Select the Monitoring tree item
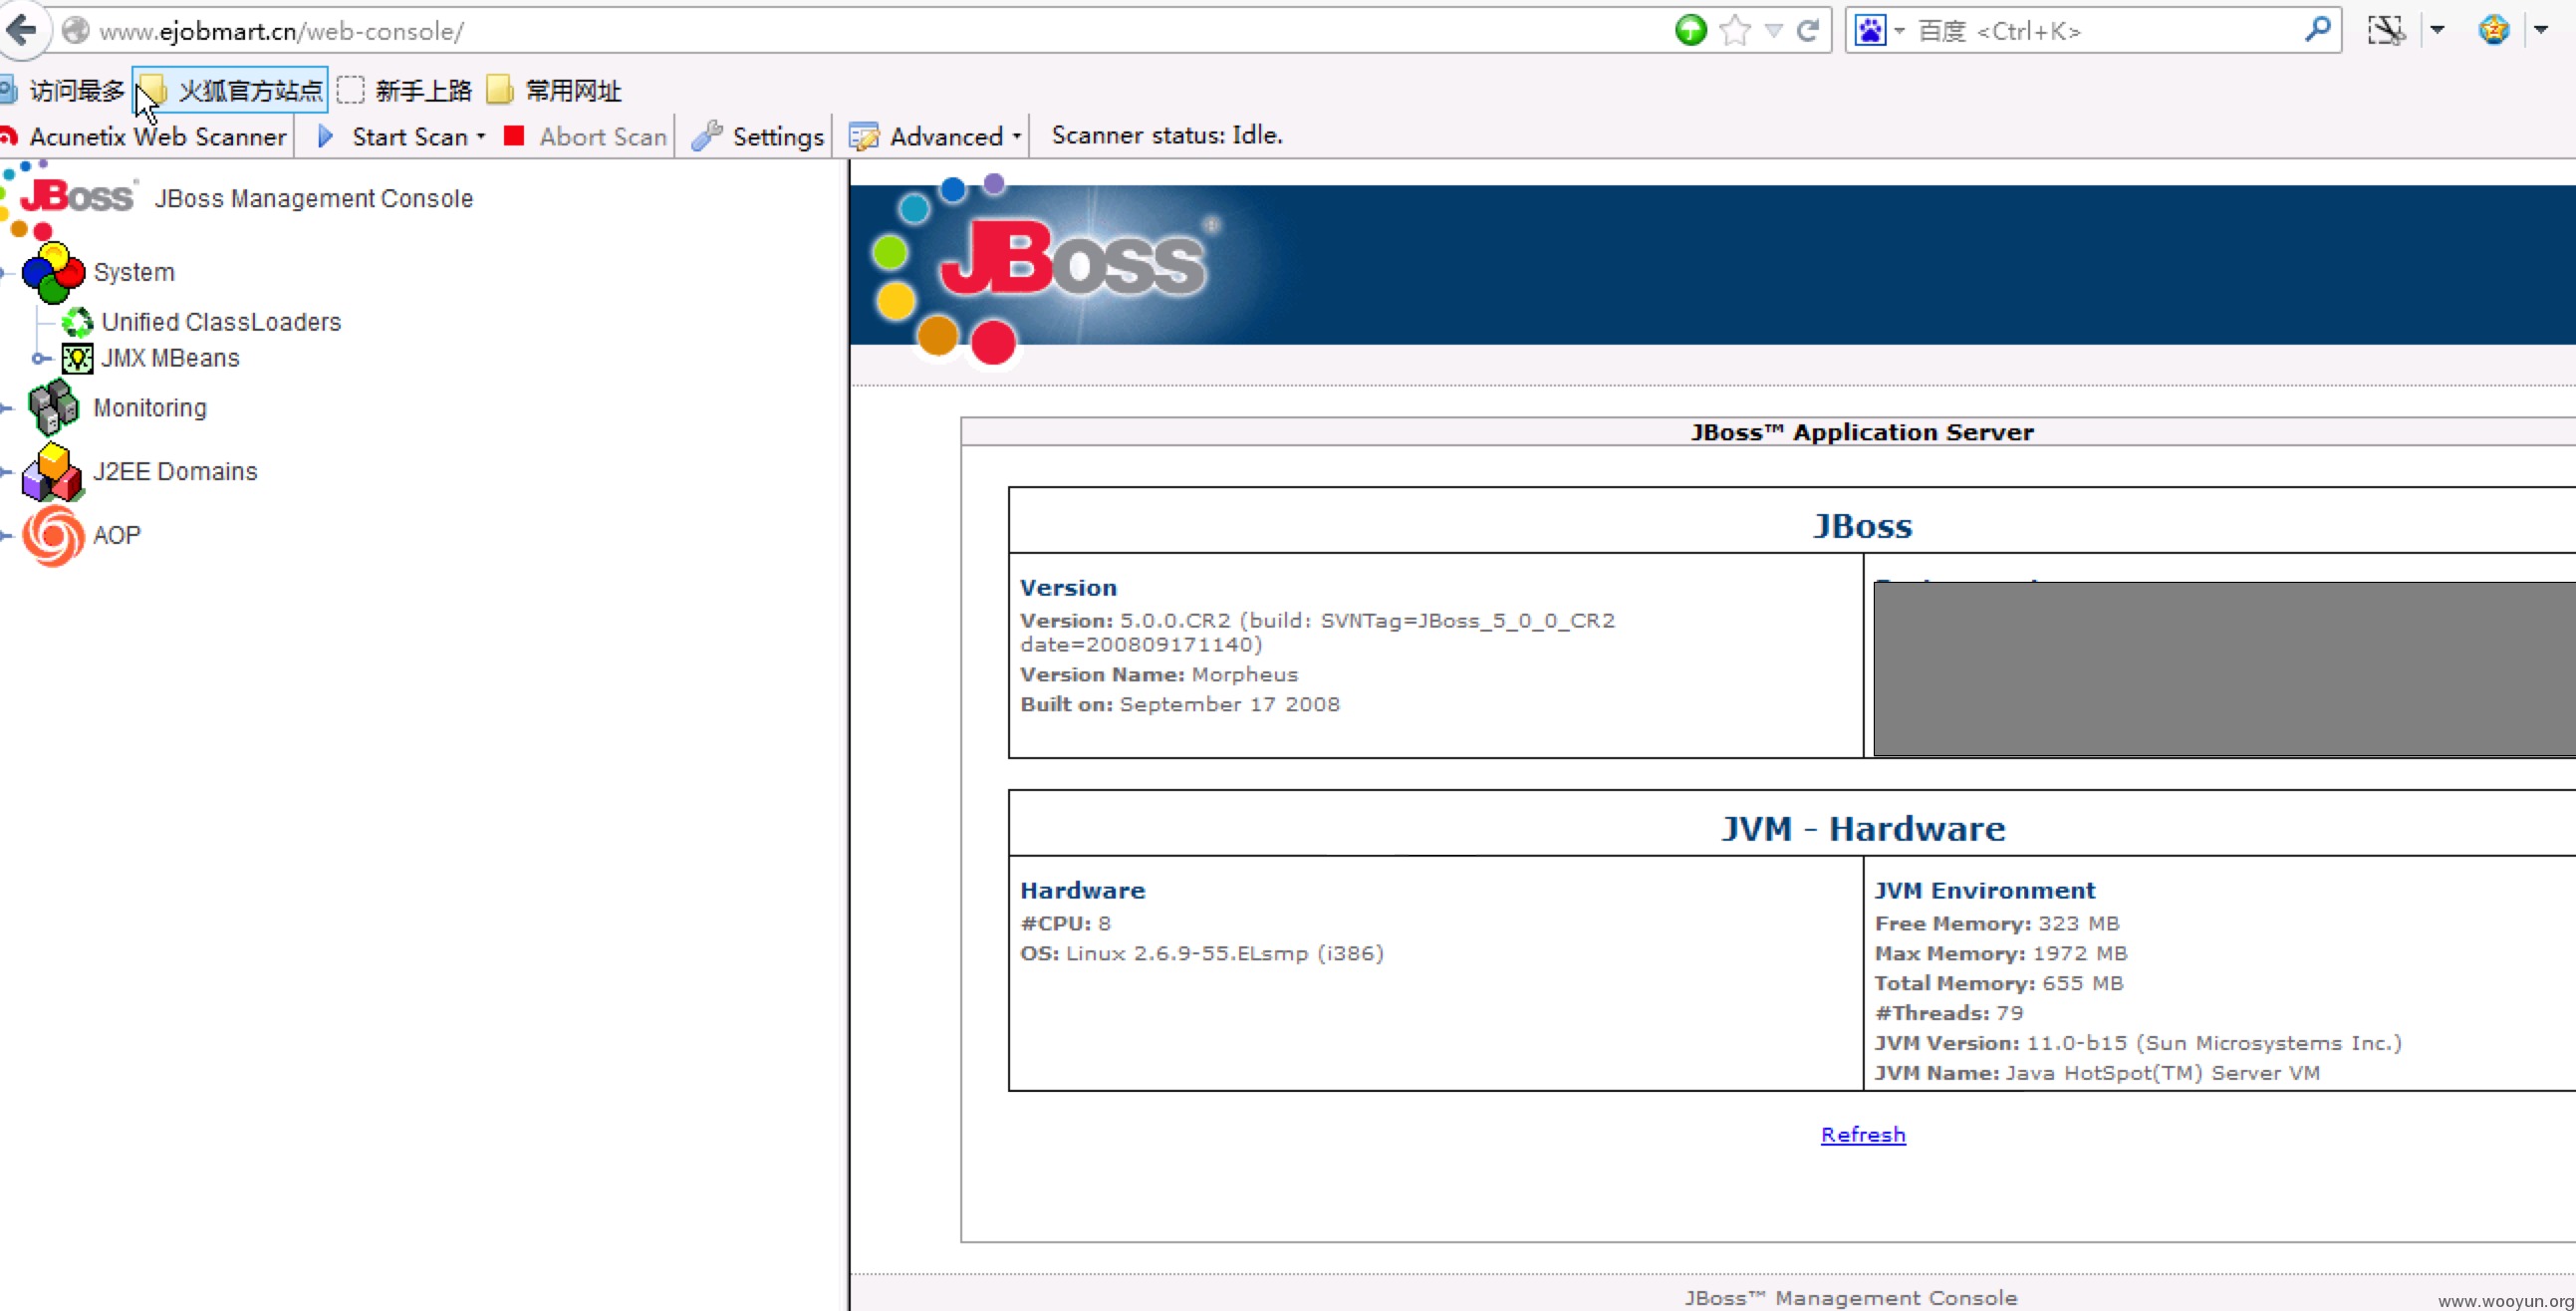This screenshot has width=2576, height=1311. pos(150,408)
